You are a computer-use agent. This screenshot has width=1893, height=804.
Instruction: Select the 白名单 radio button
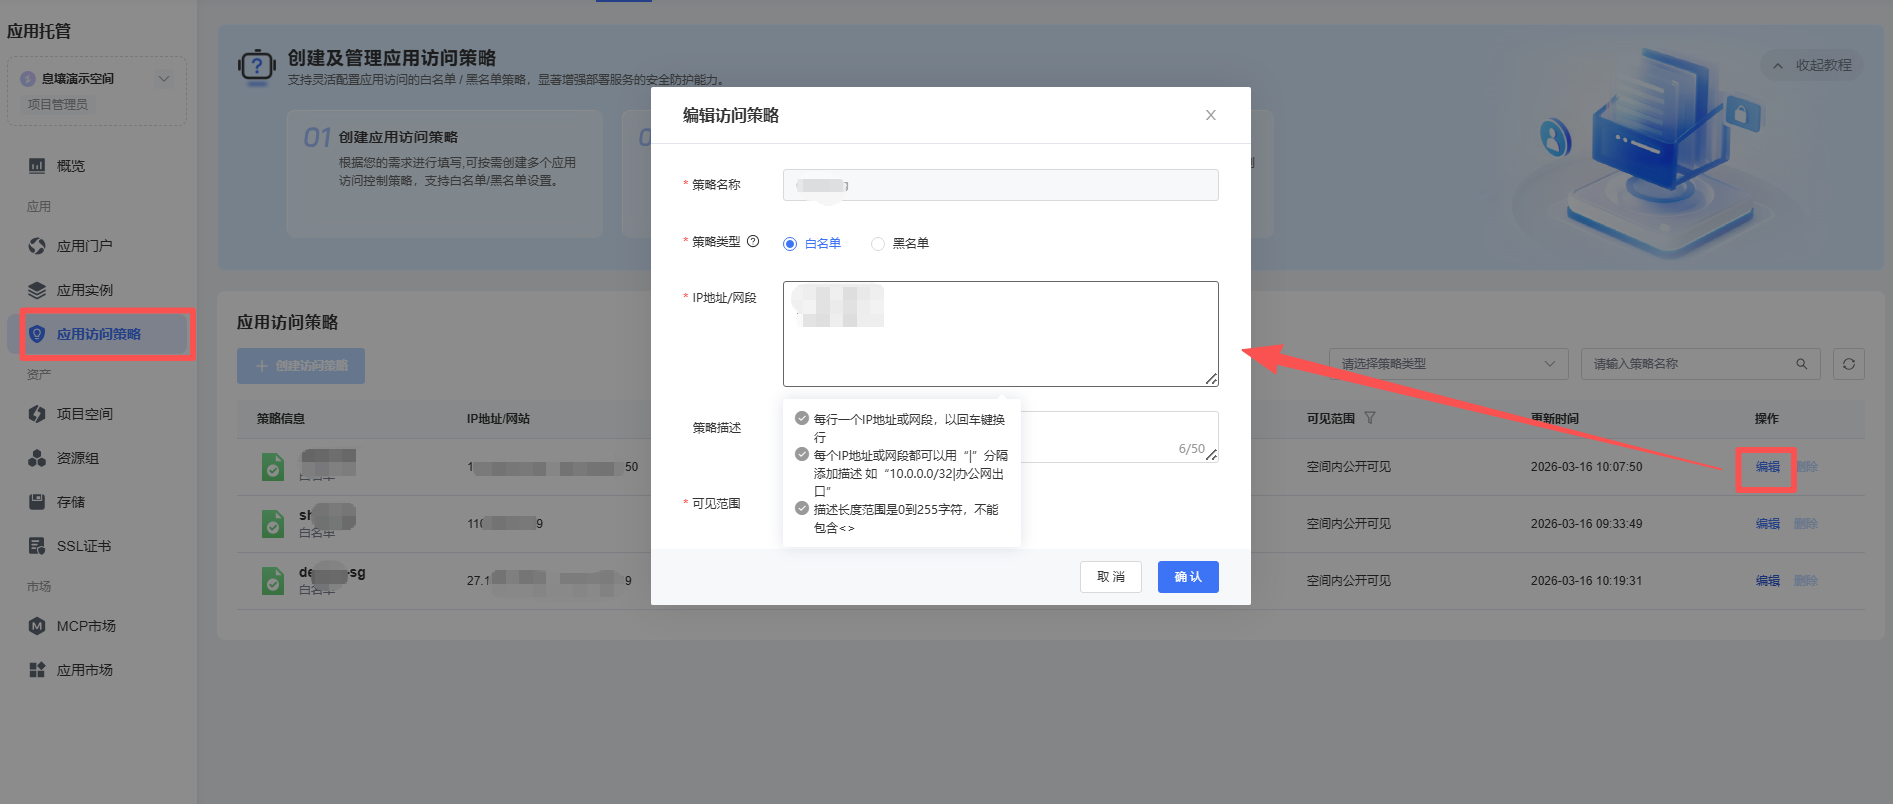pyautogui.click(x=790, y=244)
